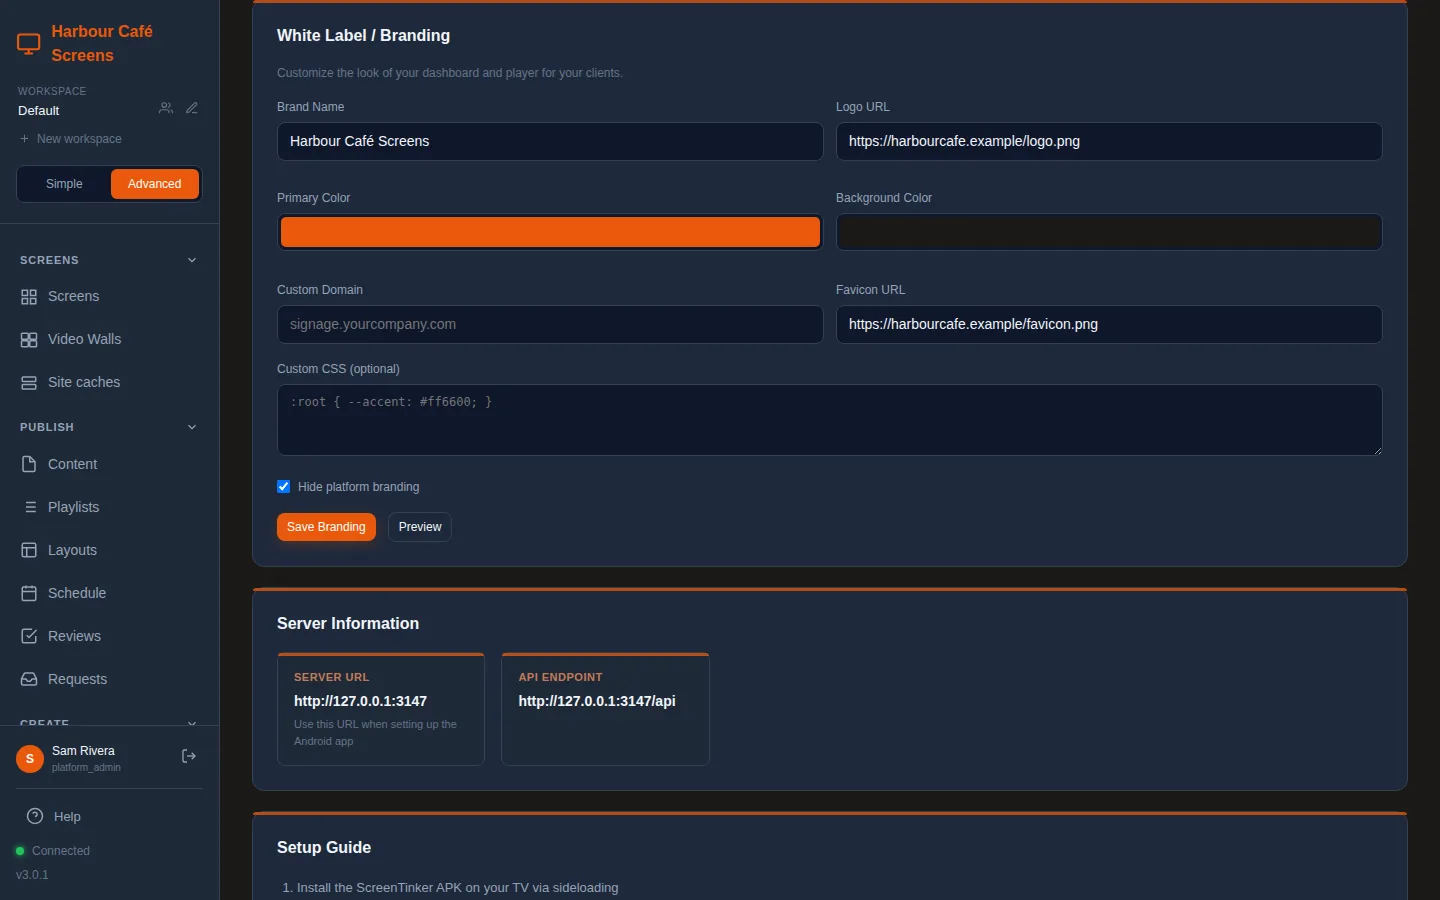Click the Requests inbox icon in sidebar
The width and height of the screenshot is (1440, 900).
29,679
